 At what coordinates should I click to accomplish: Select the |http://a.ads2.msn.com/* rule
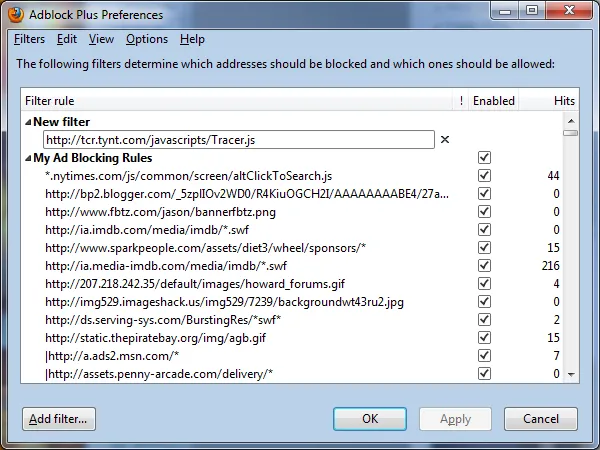[112, 356]
